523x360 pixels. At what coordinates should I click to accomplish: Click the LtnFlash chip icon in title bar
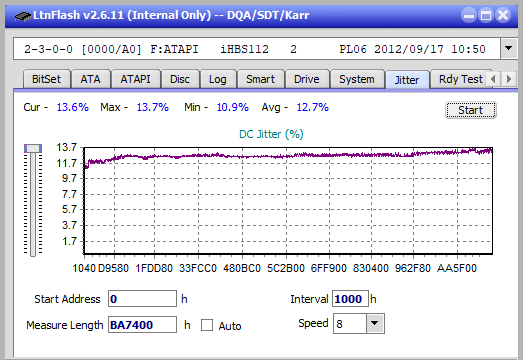23,15
